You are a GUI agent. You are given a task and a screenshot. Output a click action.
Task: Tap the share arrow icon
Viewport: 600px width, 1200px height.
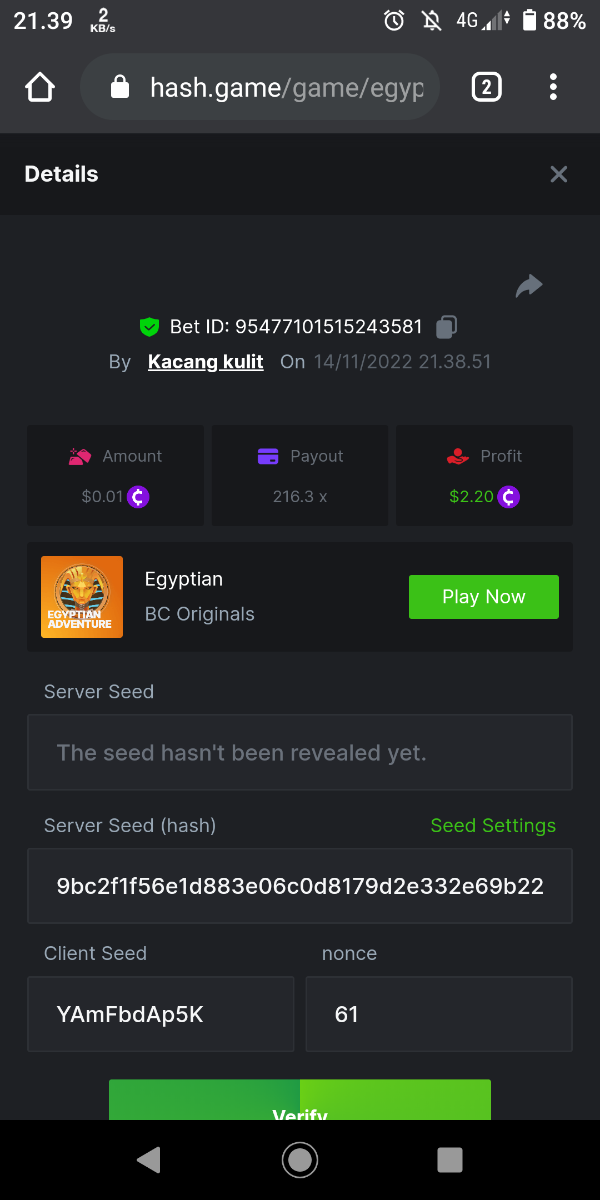[x=528, y=287]
